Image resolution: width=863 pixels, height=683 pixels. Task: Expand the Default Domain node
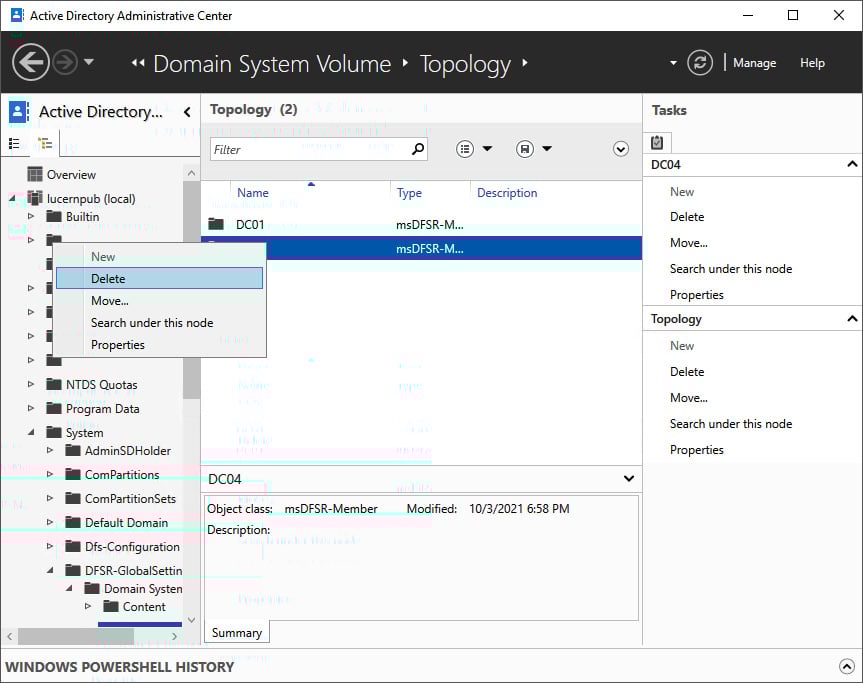50,522
